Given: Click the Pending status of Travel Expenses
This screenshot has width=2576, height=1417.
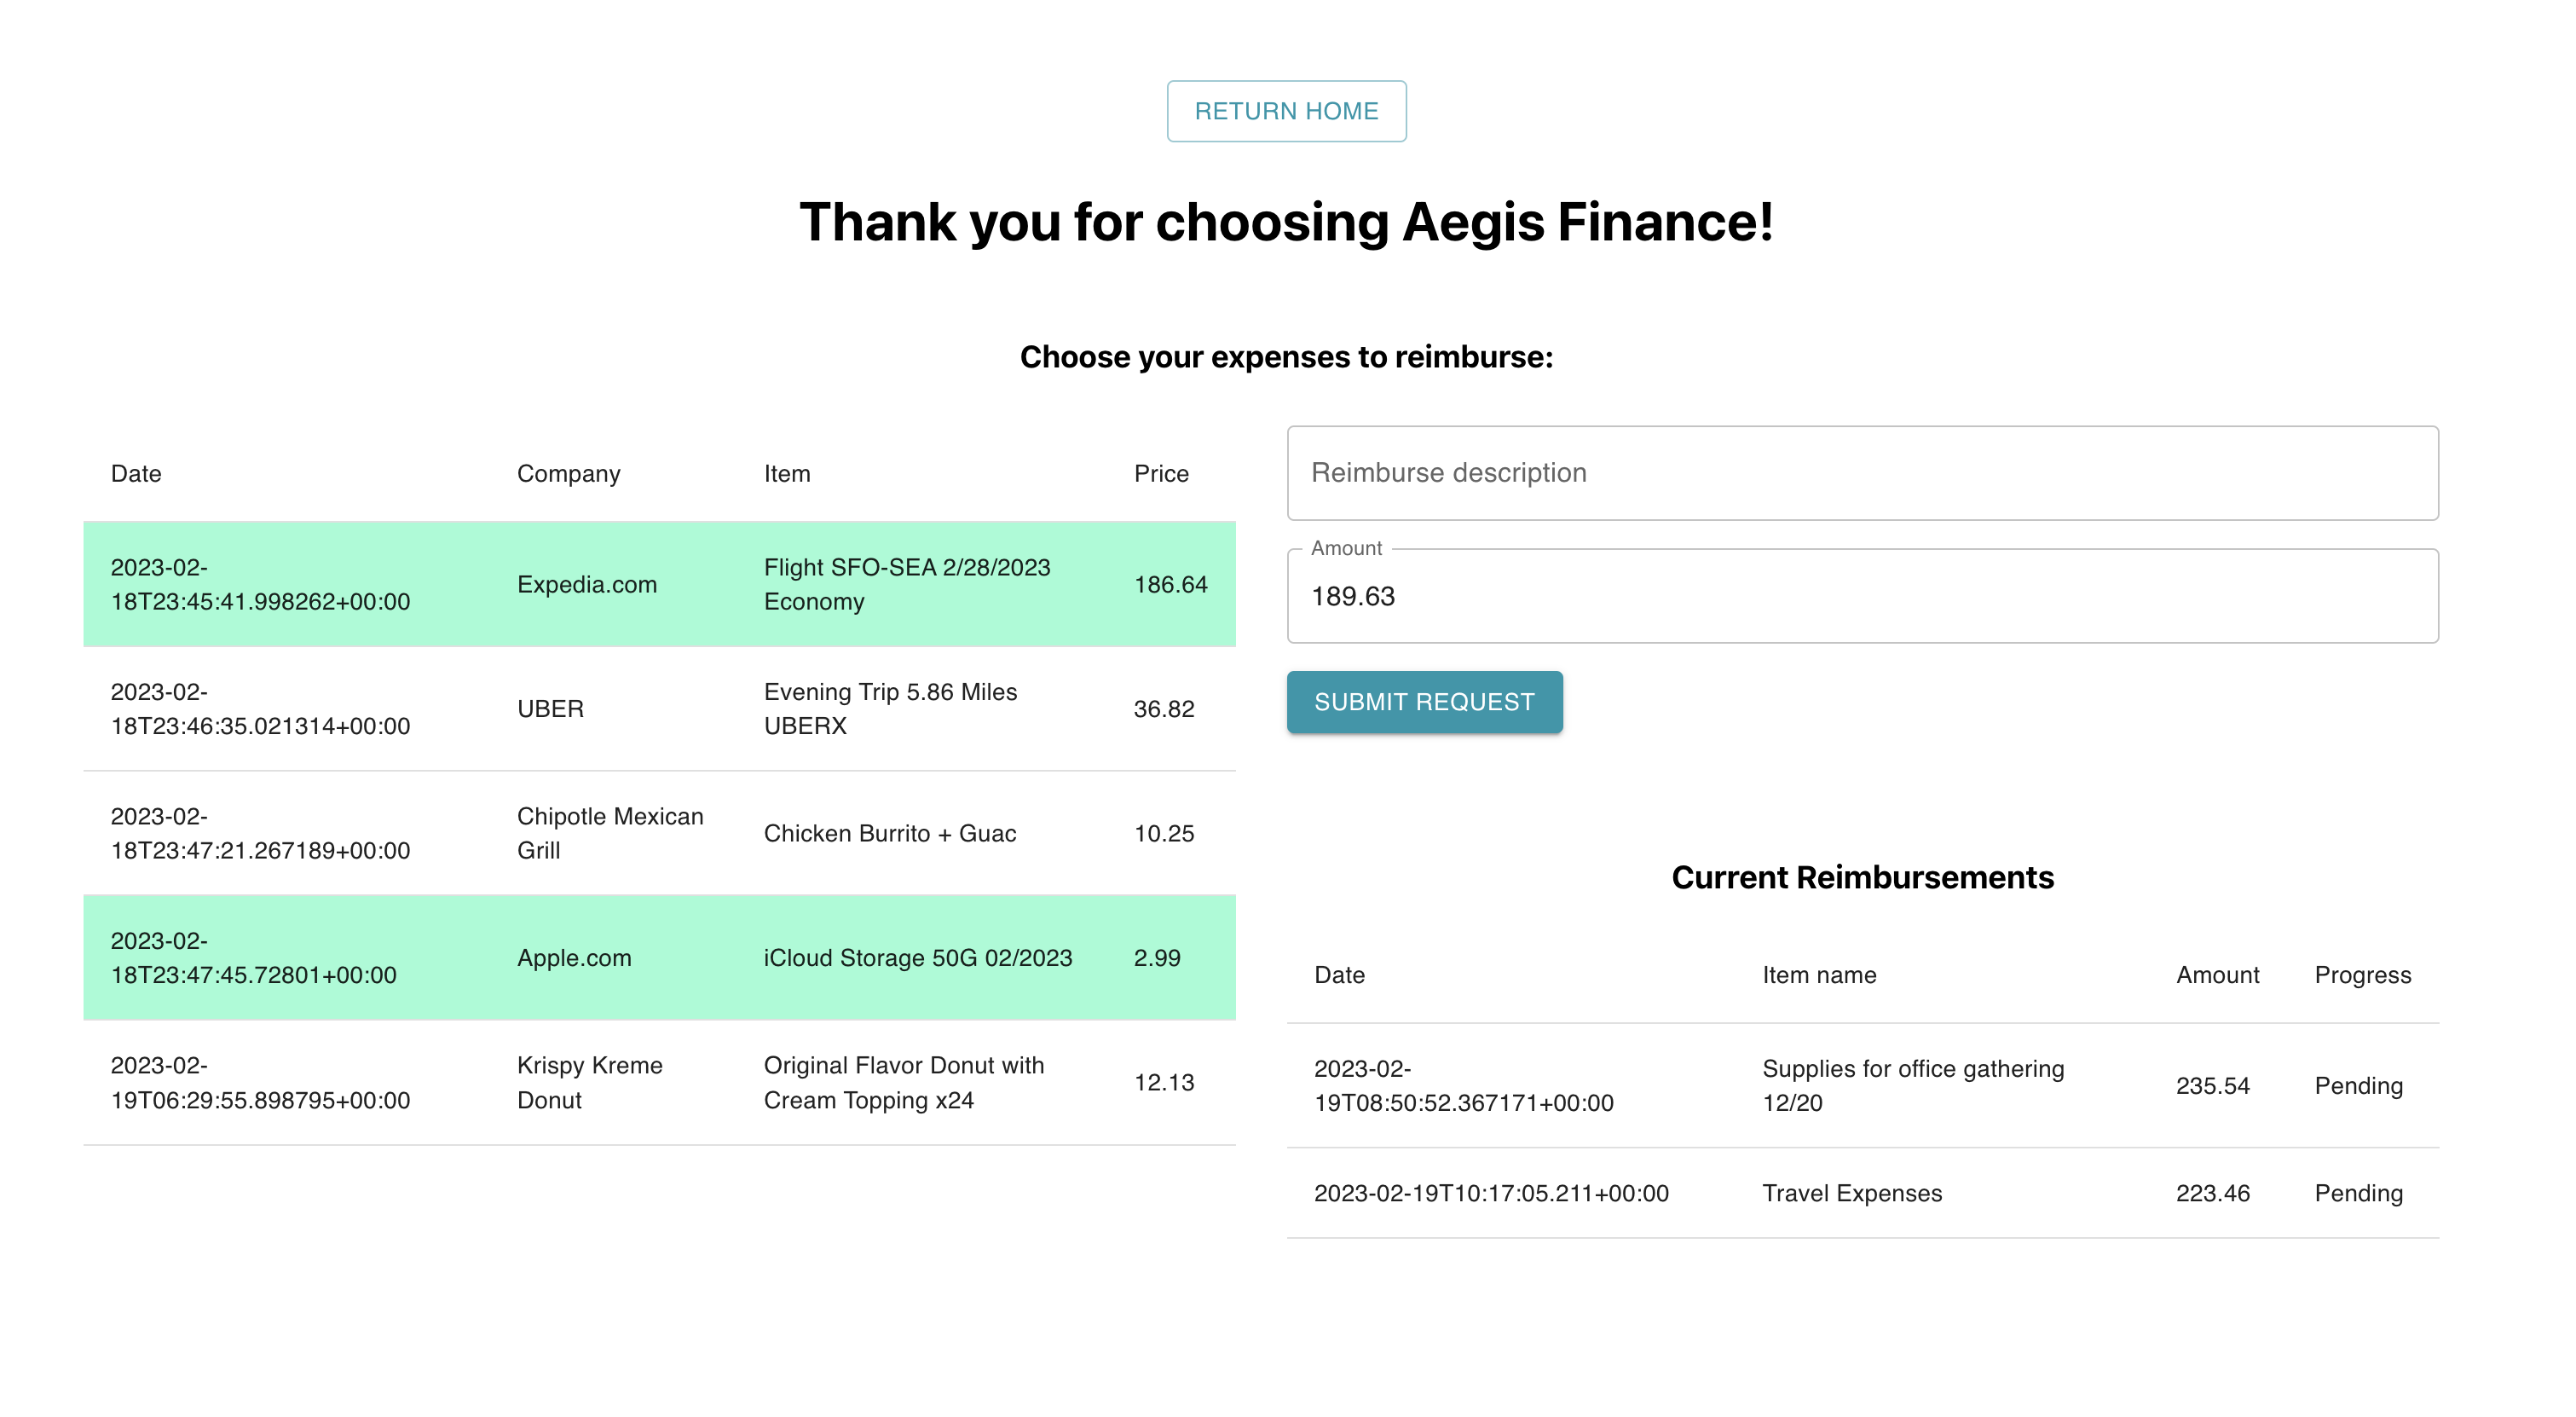Looking at the screenshot, I should [x=2358, y=1193].
